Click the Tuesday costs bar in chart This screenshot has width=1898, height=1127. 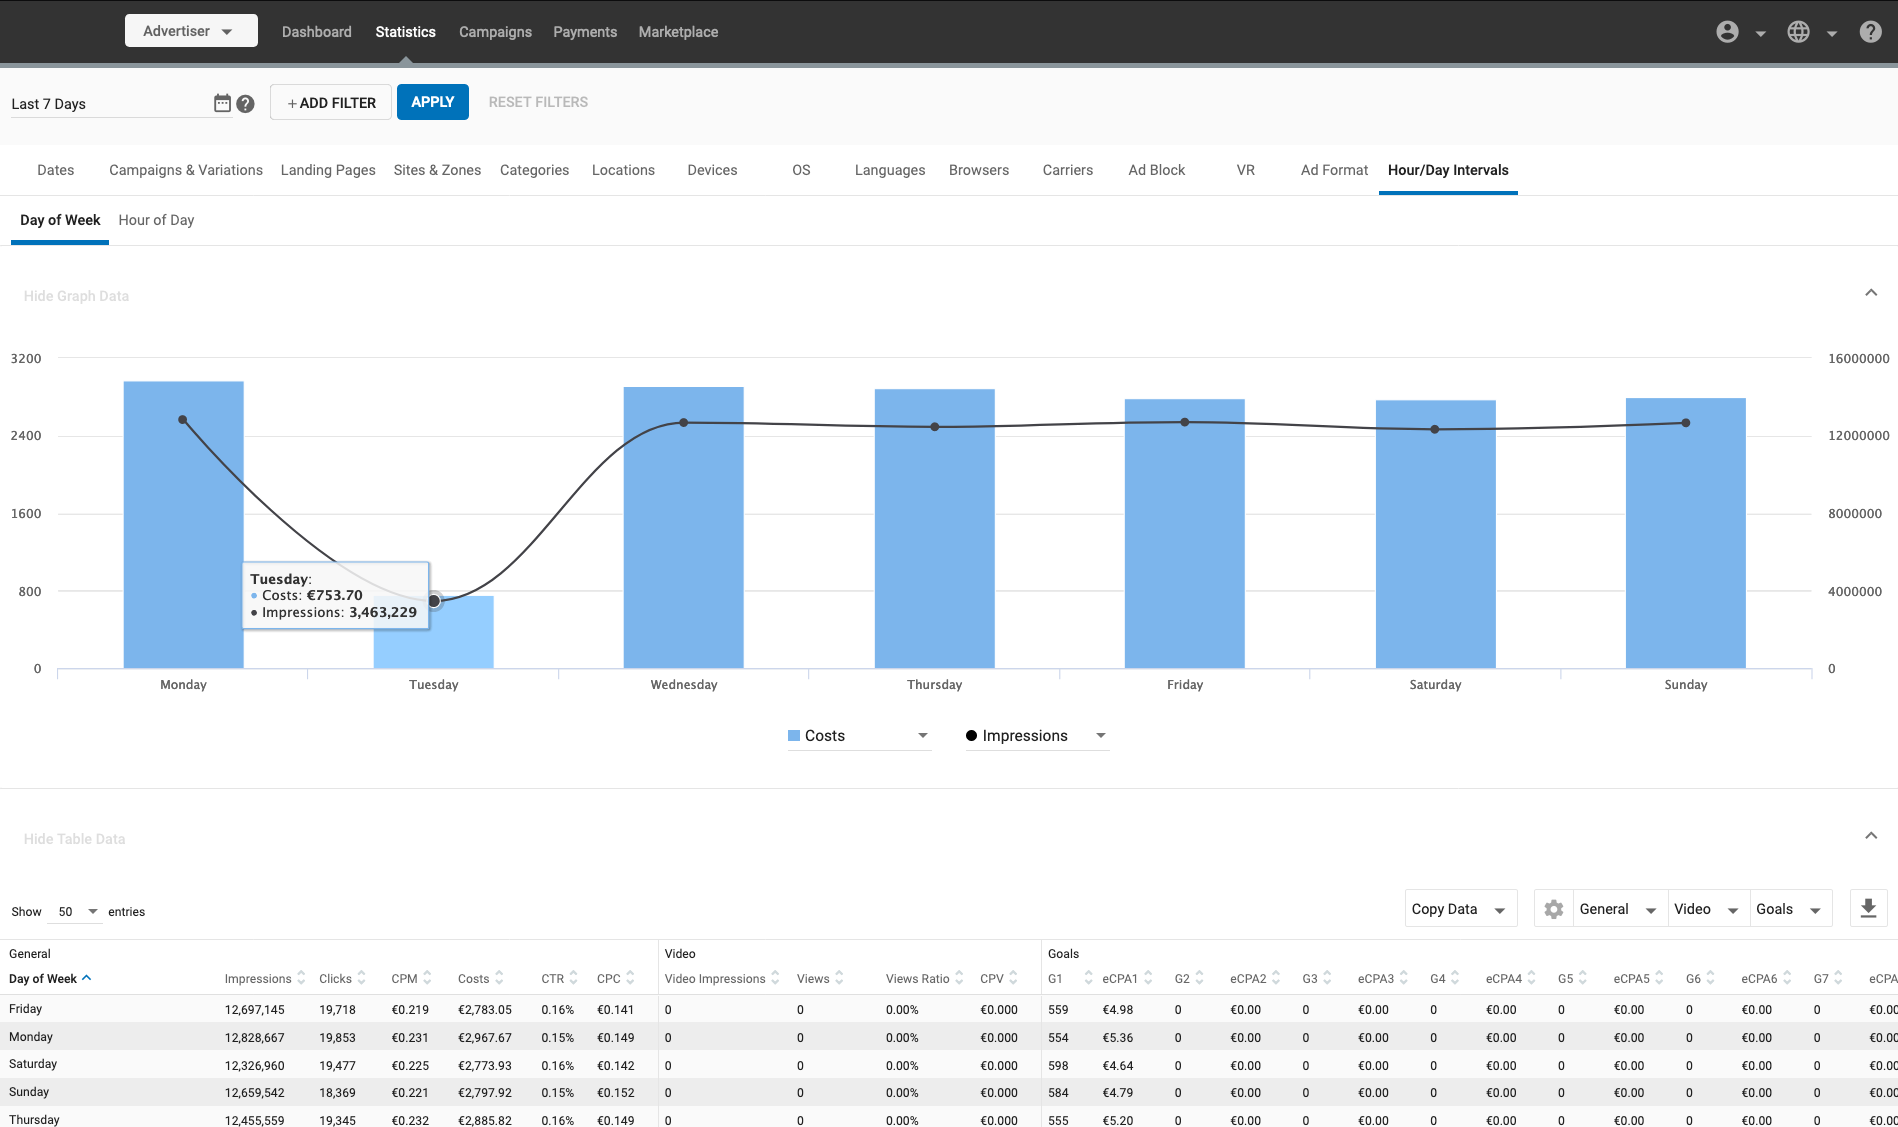pyautogui.click(x=434, y=640)
